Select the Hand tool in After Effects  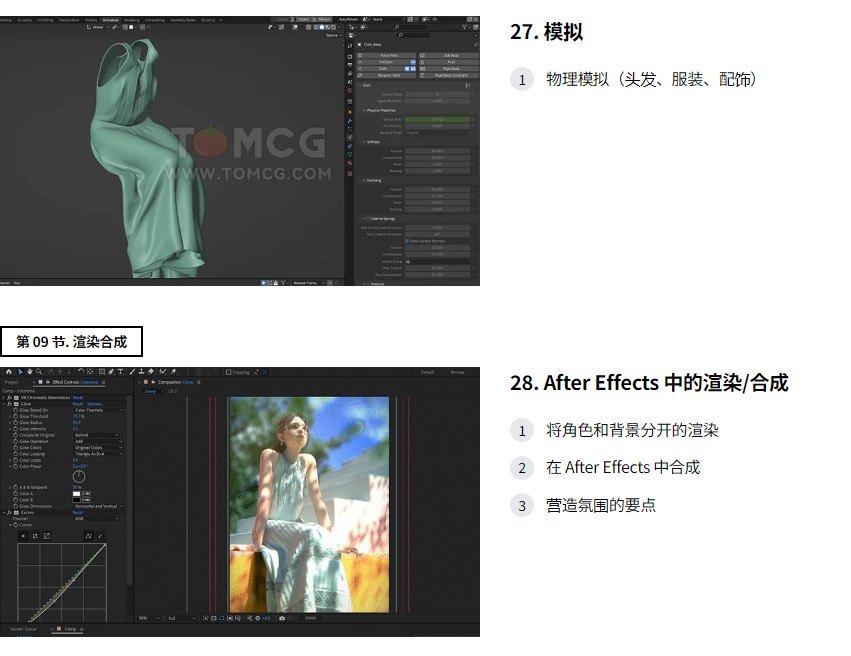coord(30,372)
